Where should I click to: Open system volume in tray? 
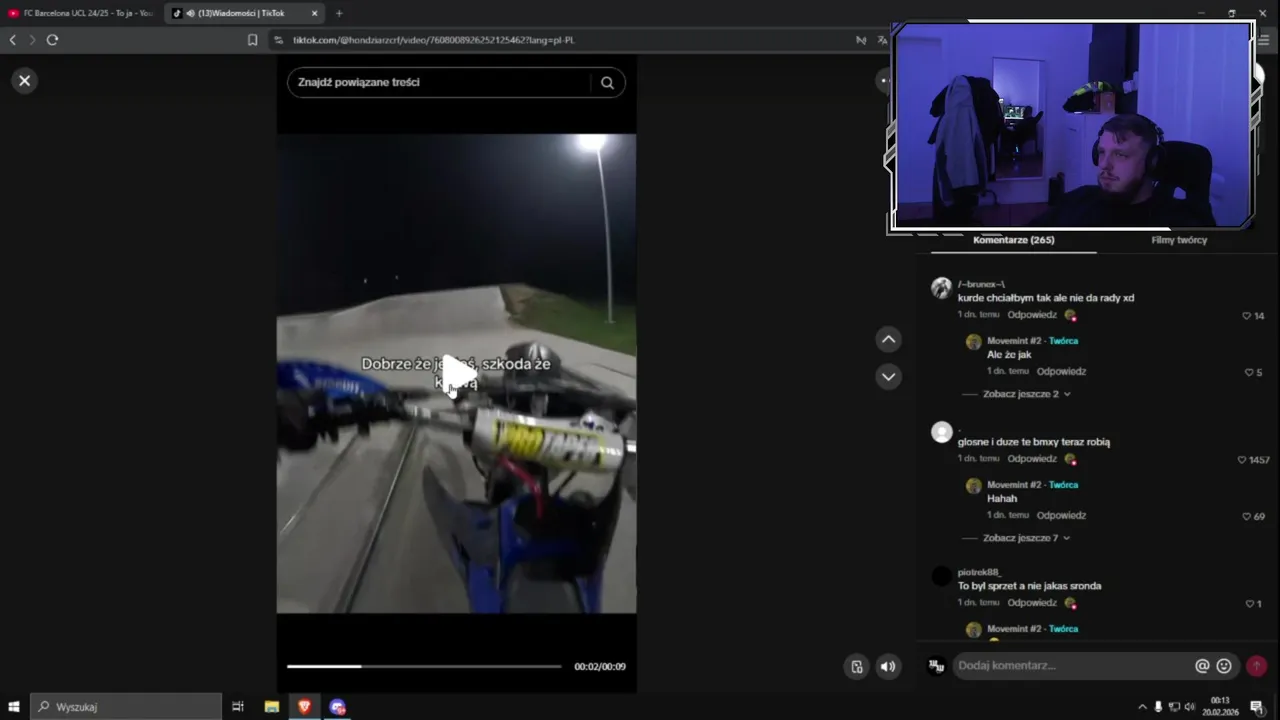tap(1190, 707)
